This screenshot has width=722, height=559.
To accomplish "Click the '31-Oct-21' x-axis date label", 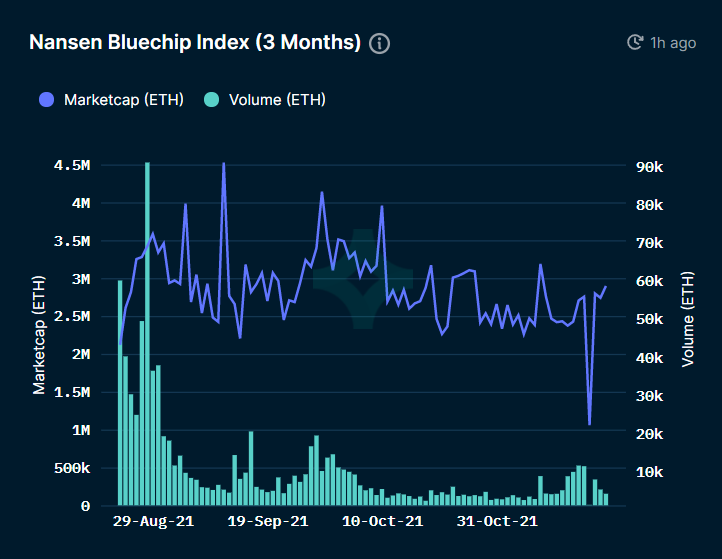I will [x=497, y=521].
